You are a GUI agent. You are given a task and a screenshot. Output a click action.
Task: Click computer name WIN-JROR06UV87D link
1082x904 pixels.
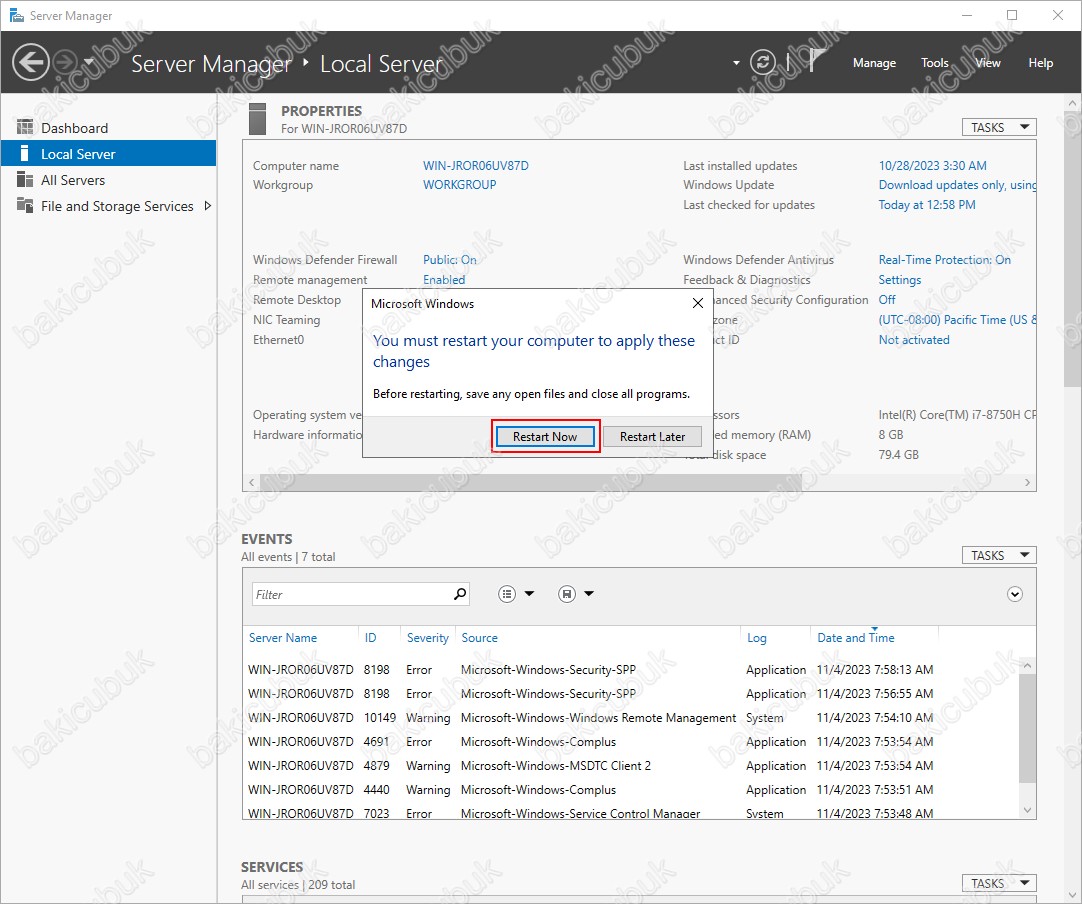(475, 166)
